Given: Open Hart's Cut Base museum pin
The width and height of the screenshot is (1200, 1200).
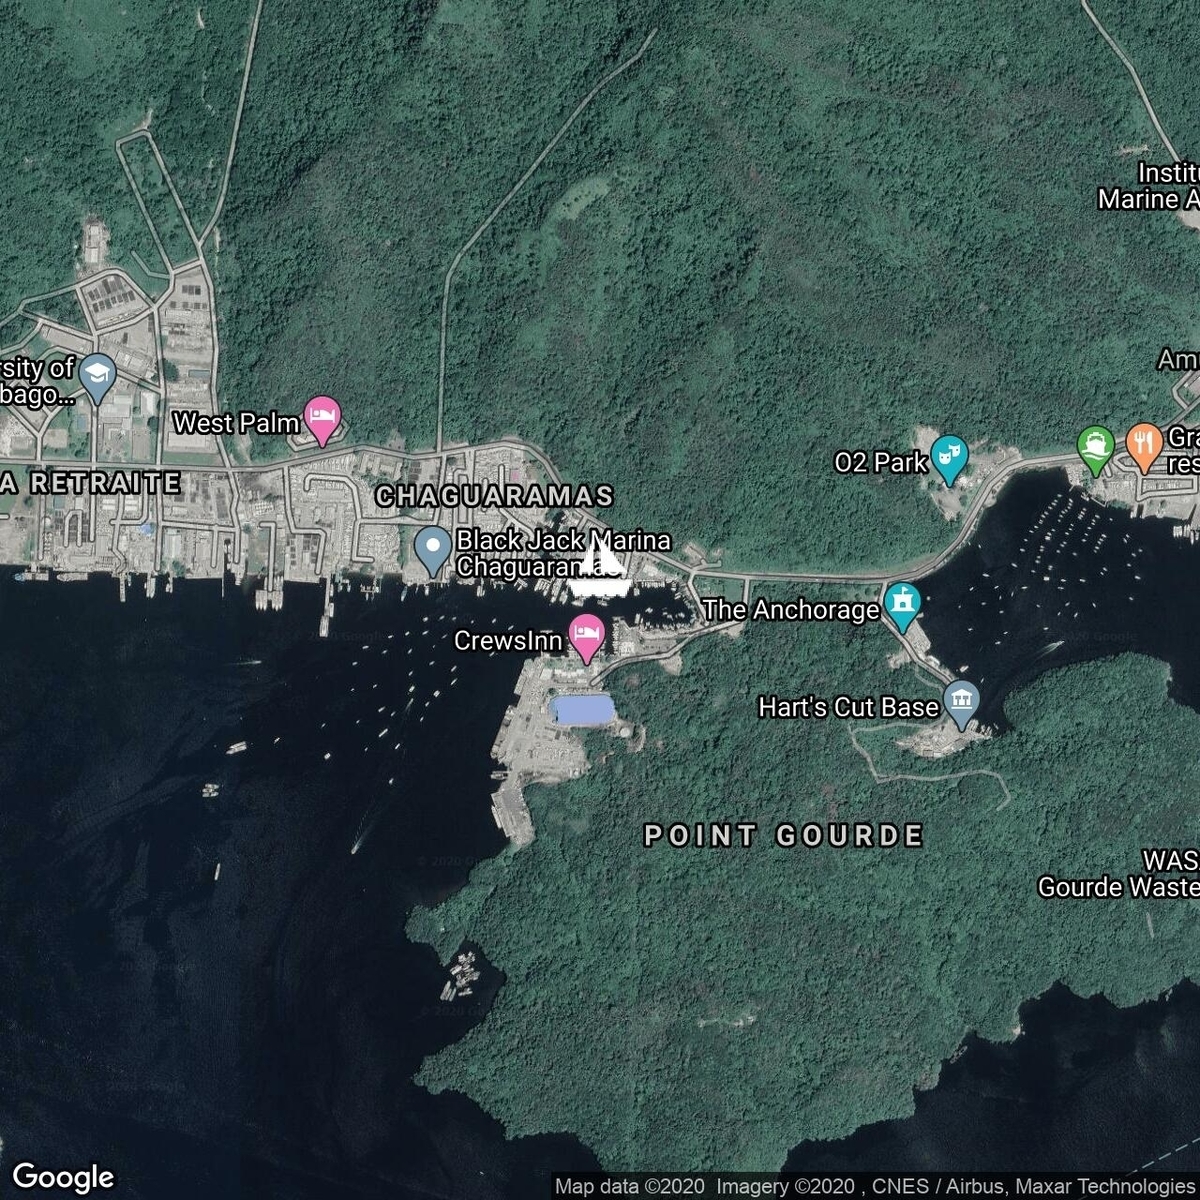Looking at the screenshot, I should [x=961, y=702].
